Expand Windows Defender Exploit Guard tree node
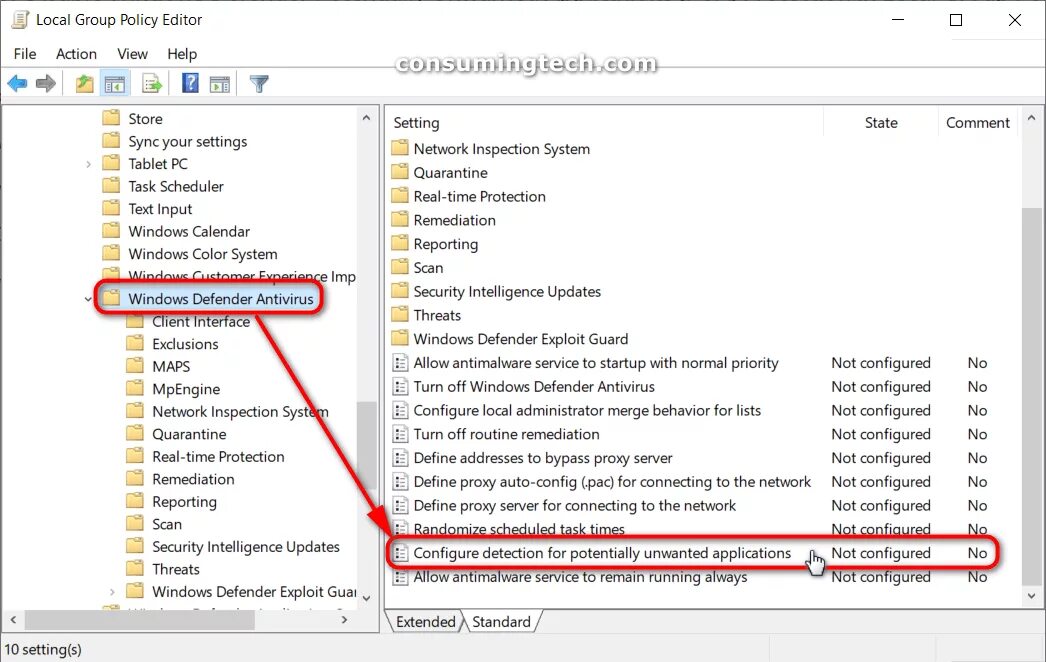1046x662 pixels. coord(112,592)
